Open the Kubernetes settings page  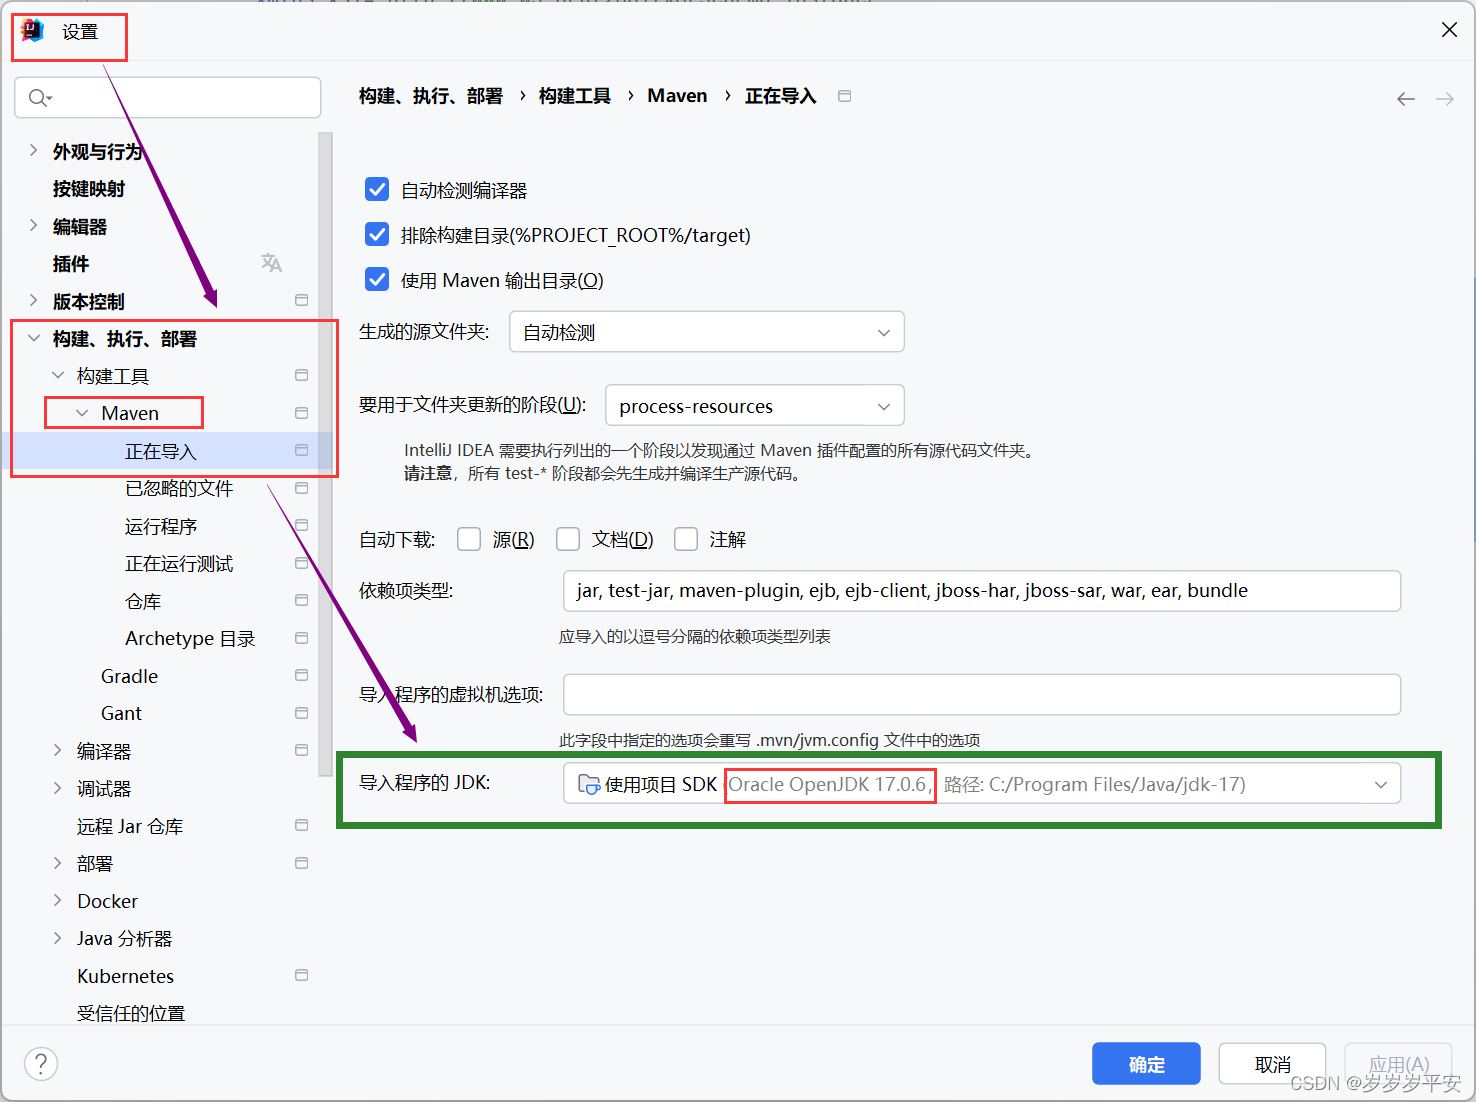coord(126,976)
